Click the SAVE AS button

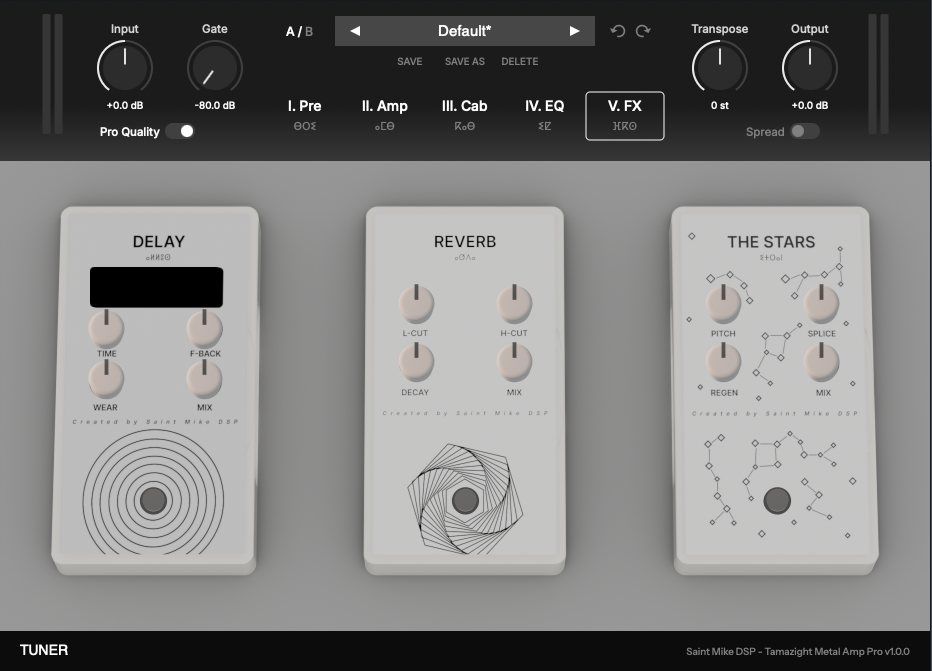point(464,62)
